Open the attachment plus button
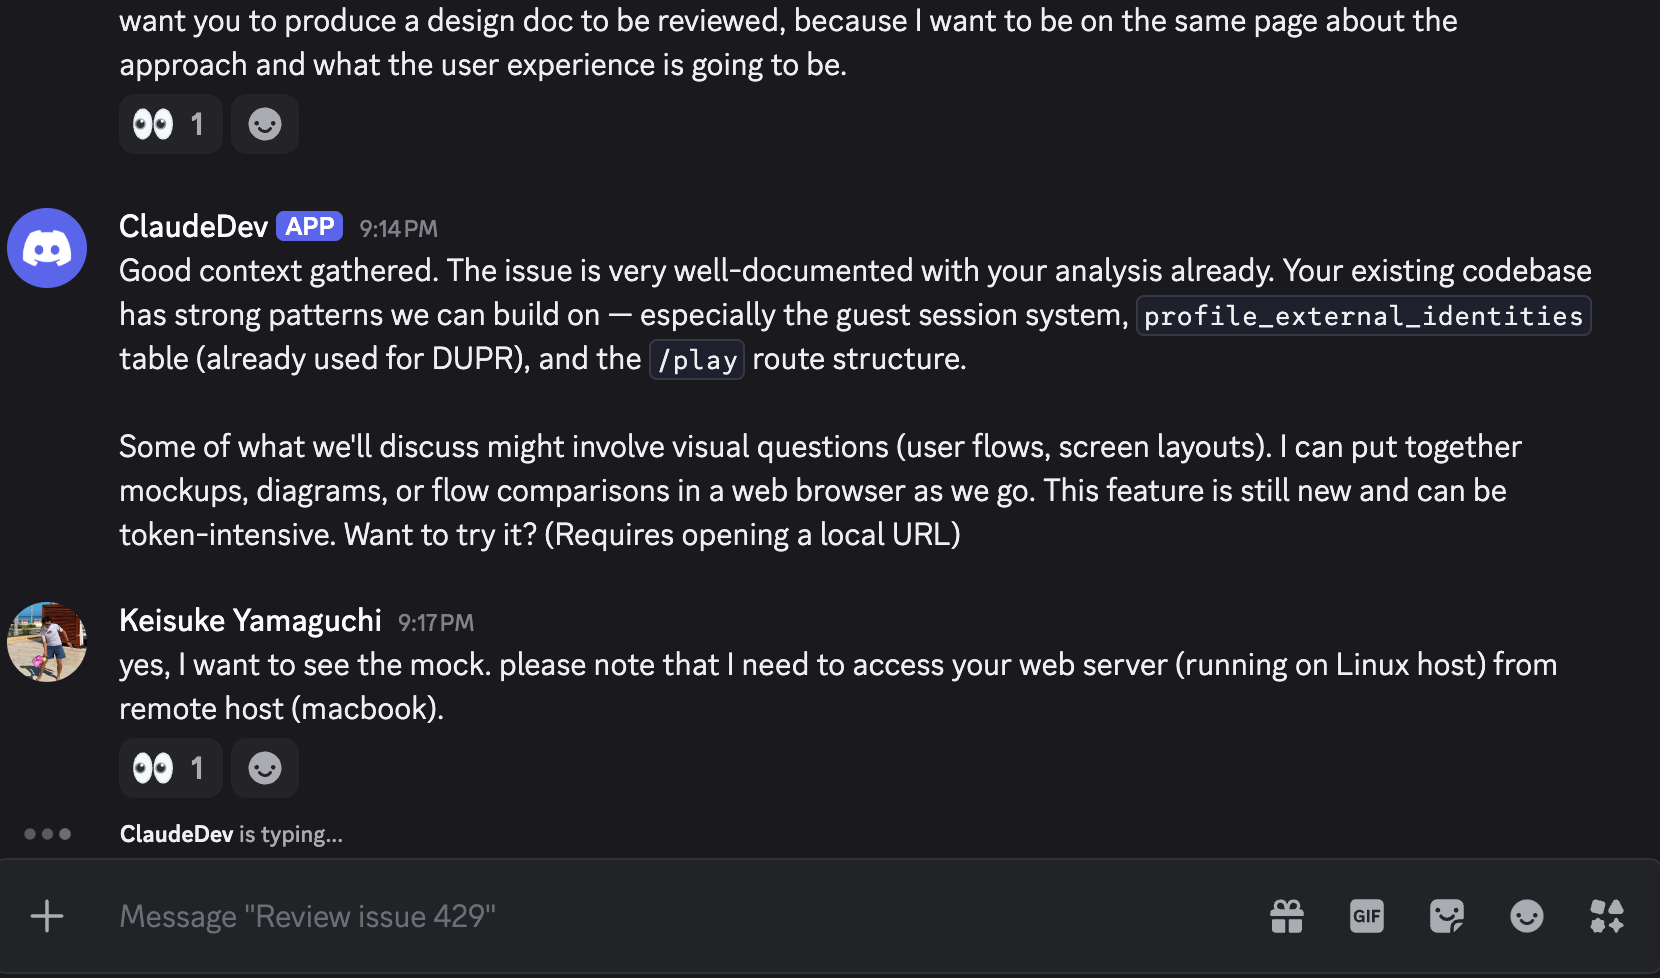The image size is (1660, 978). 47,916
